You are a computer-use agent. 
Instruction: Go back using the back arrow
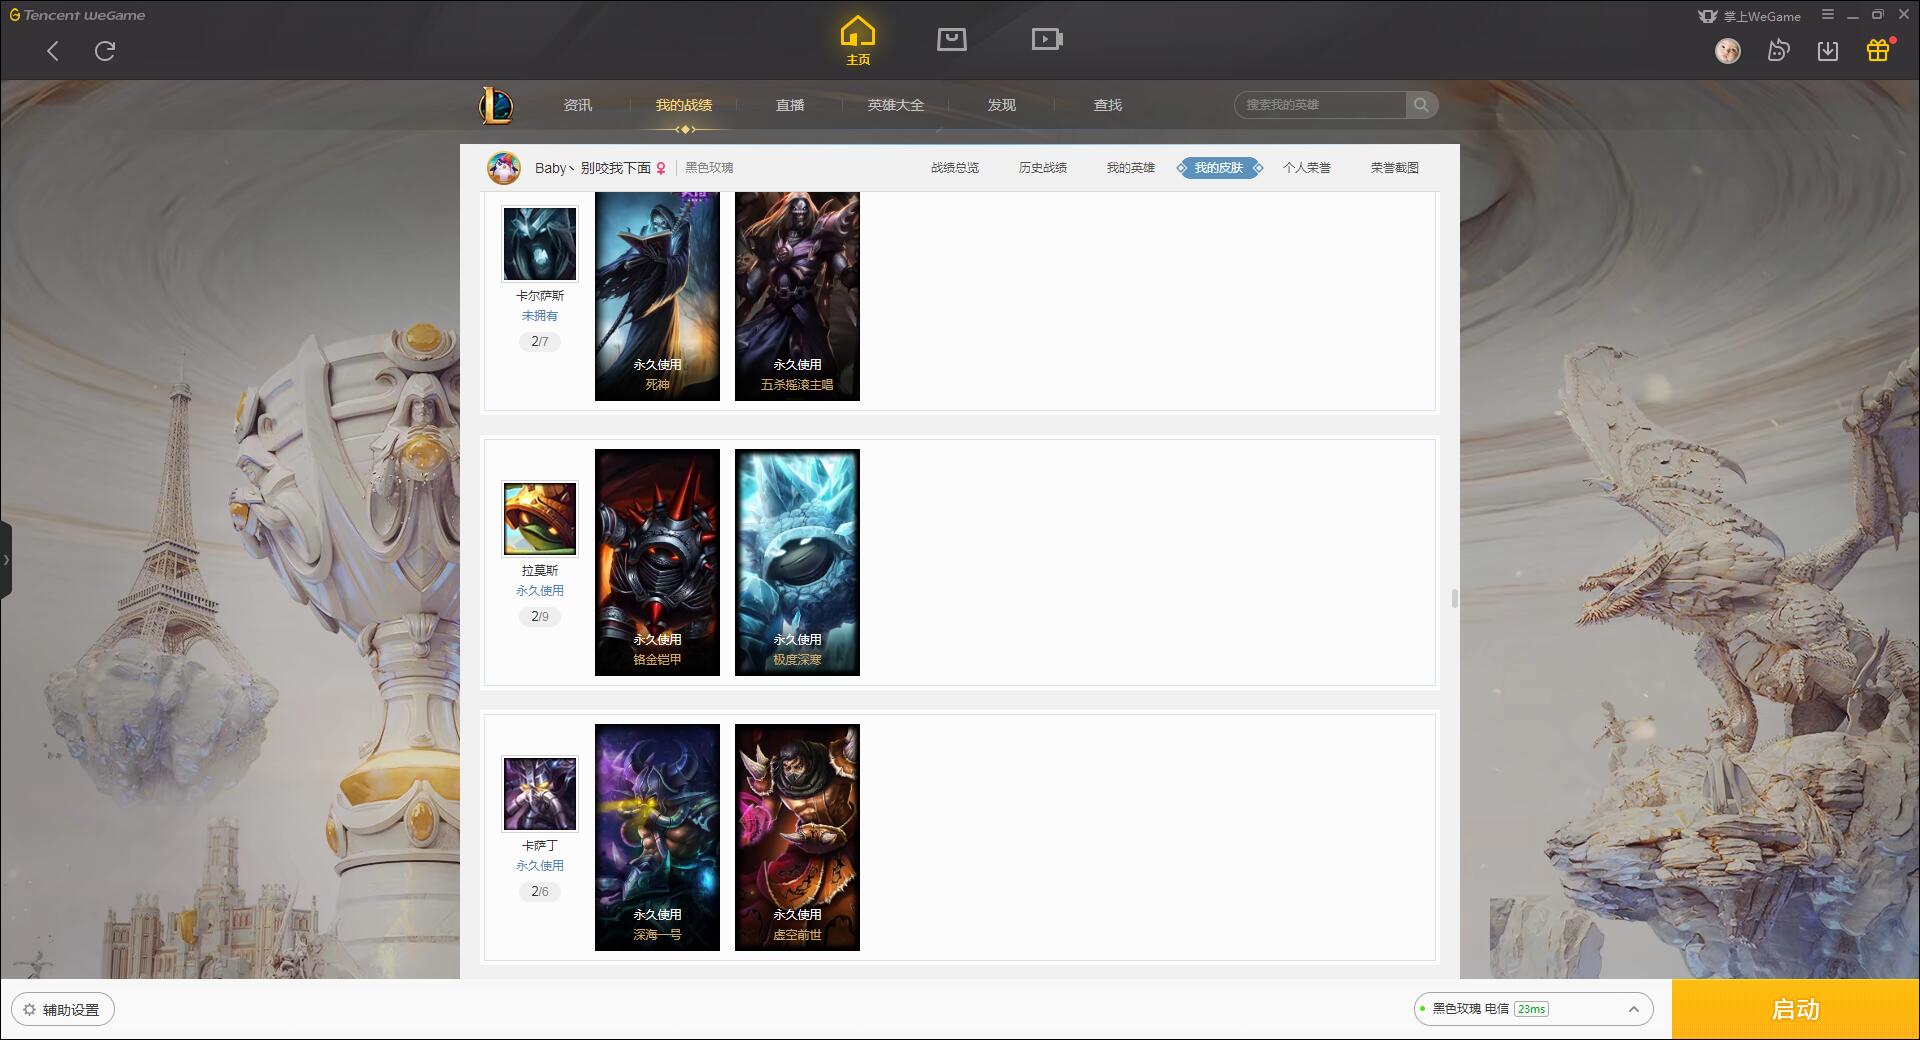(53, 51)
